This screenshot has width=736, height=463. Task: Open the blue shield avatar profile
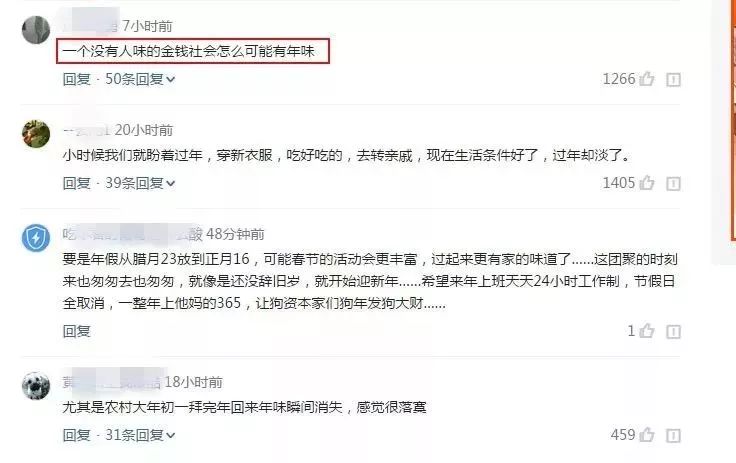[36, 238]
